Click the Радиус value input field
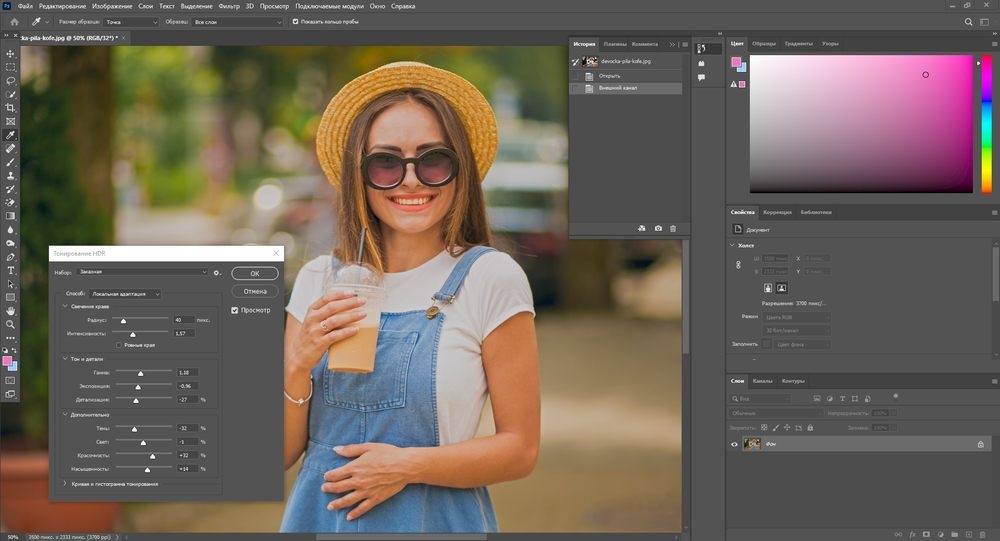The image size is (1000, 541). tap(184, 320)
